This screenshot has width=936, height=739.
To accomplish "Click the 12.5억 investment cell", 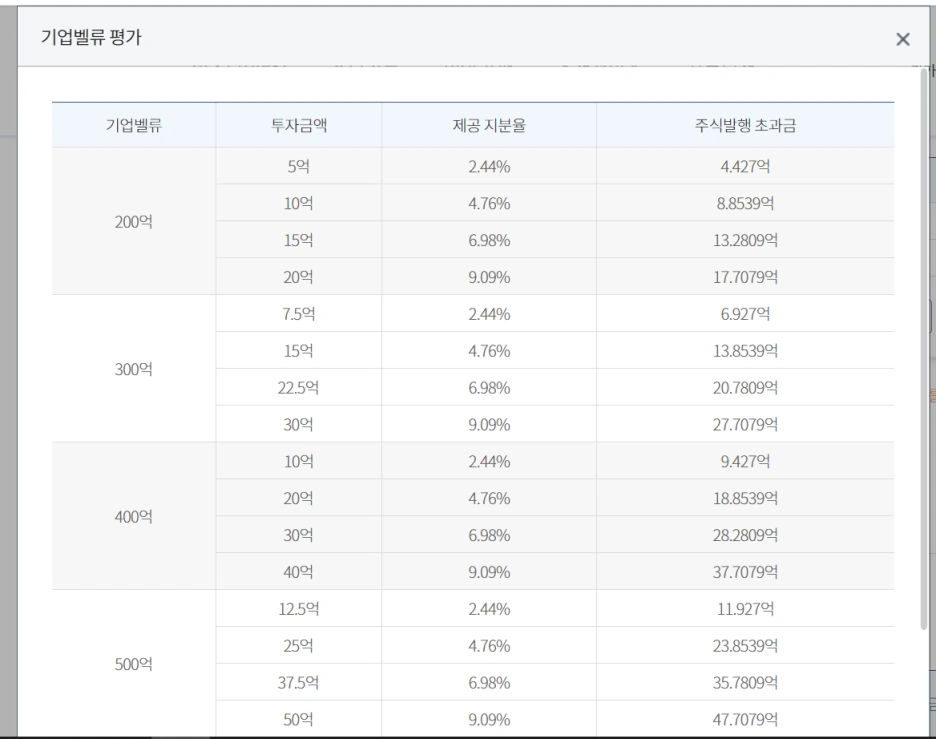I will tap(298, 609).
